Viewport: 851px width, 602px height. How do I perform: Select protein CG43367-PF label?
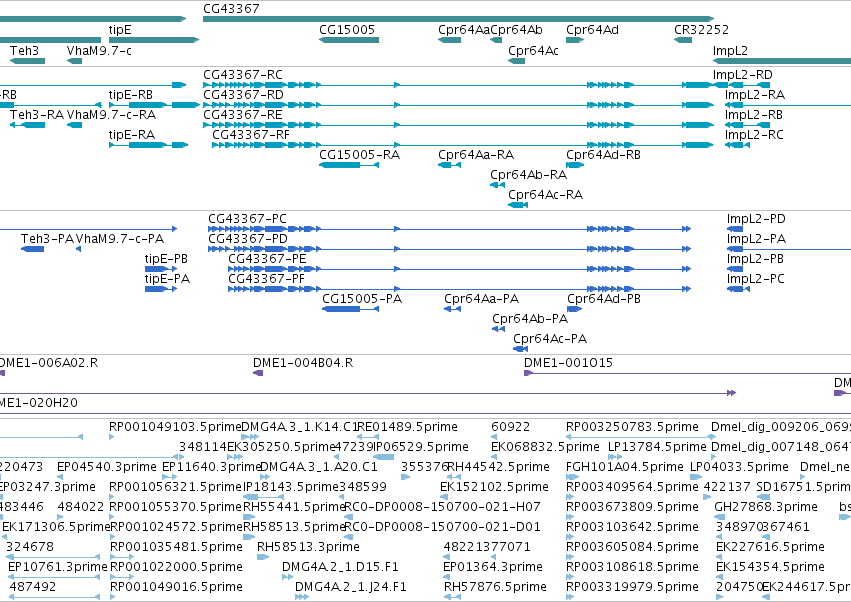point(266,280)
